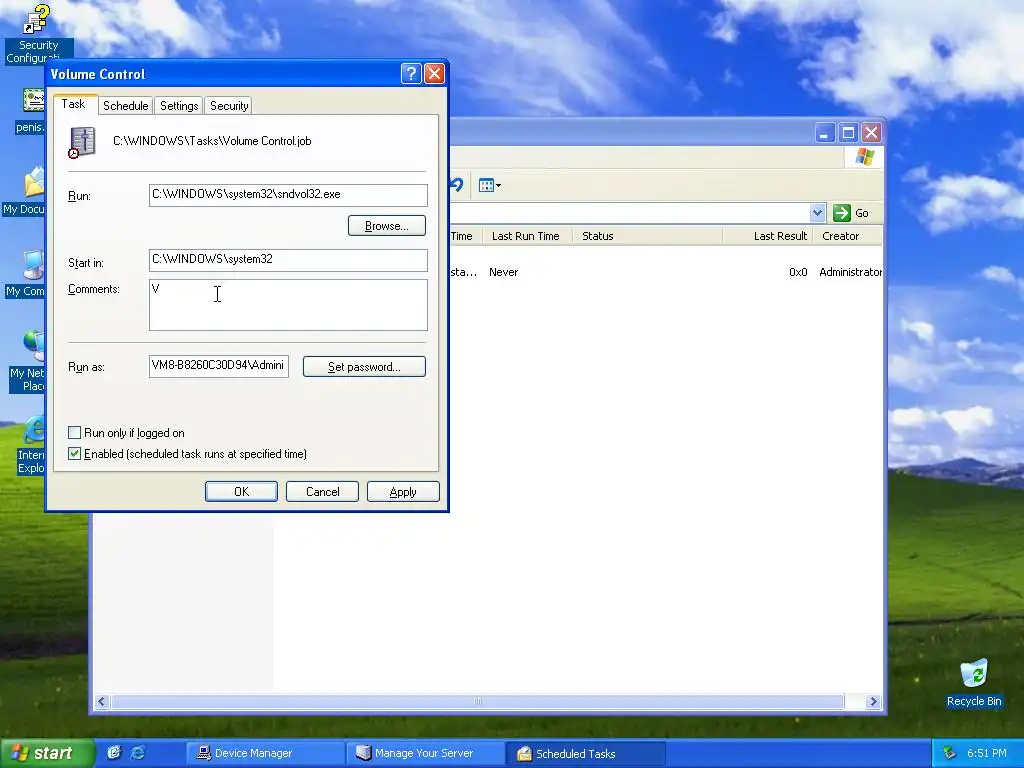Switch to the Schedule tab
This screenshot has height=768, width=1024.
tap(125, 106)
